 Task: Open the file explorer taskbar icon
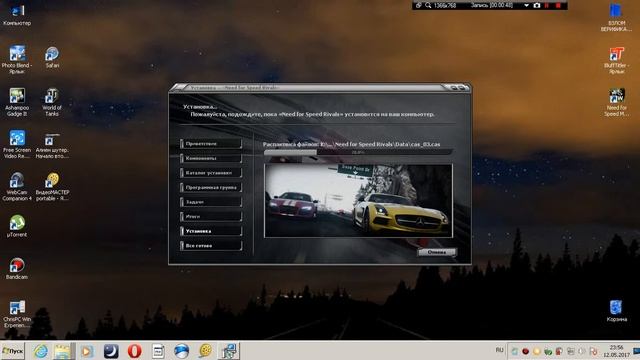click(x=62, y=351)
